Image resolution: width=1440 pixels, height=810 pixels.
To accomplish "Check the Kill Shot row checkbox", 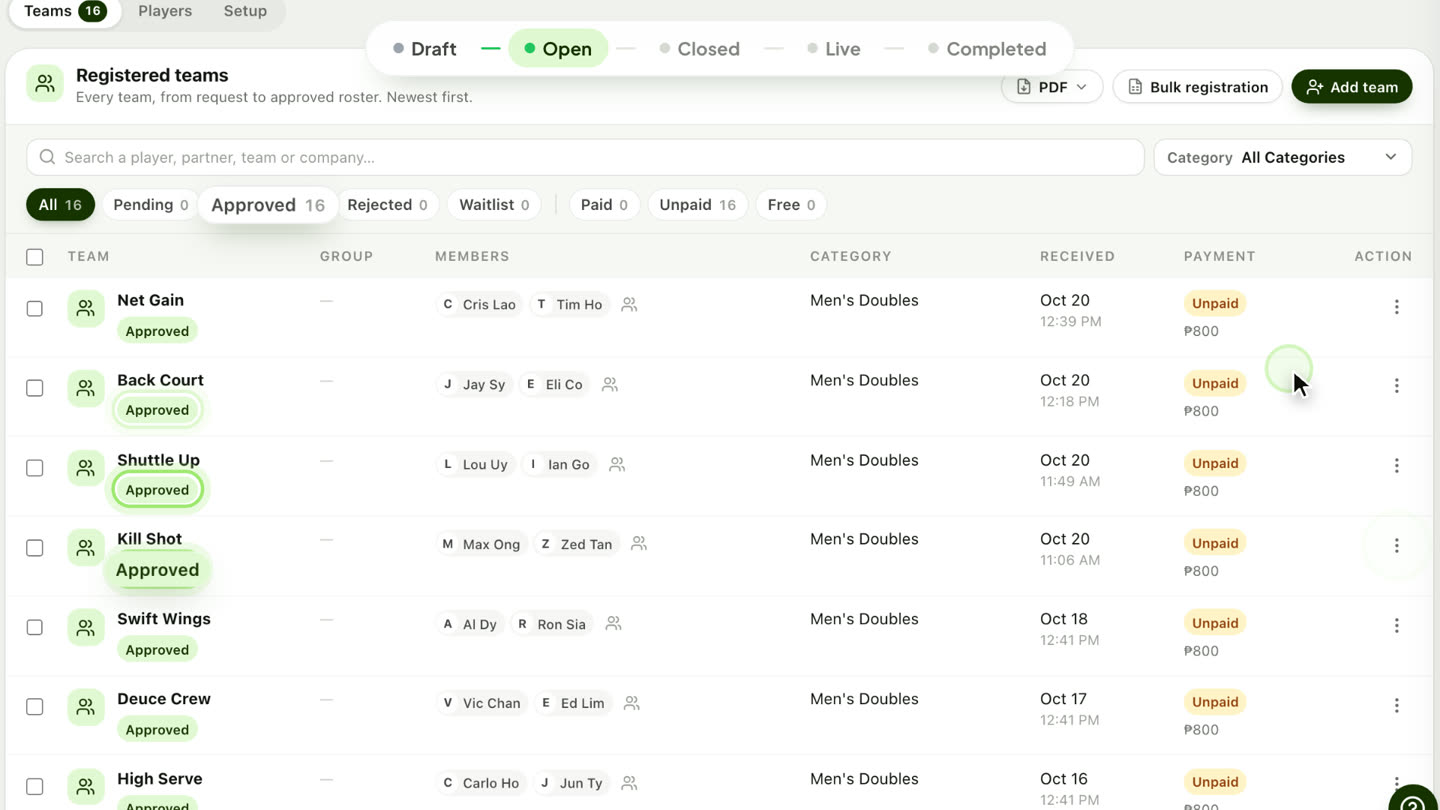I will point(35,548).
